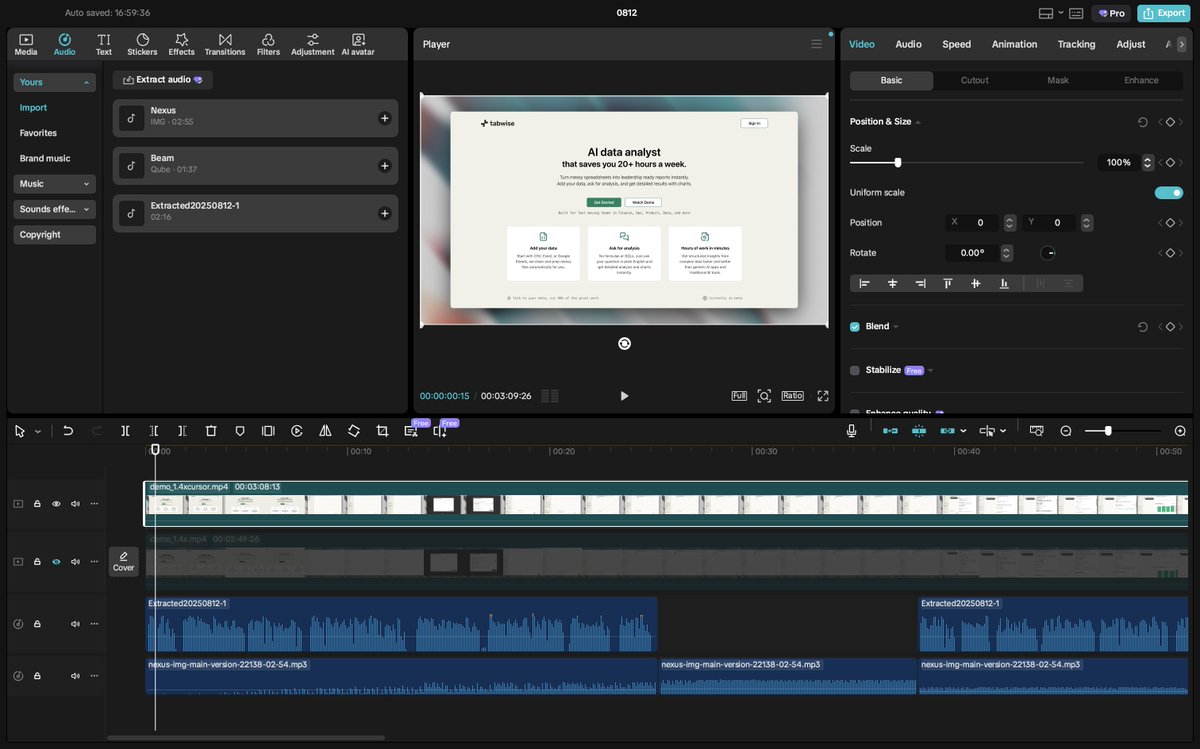Enable the Stabilize checkbox
This screenshot has width=1200, height=749.
(x=855, y=370)
